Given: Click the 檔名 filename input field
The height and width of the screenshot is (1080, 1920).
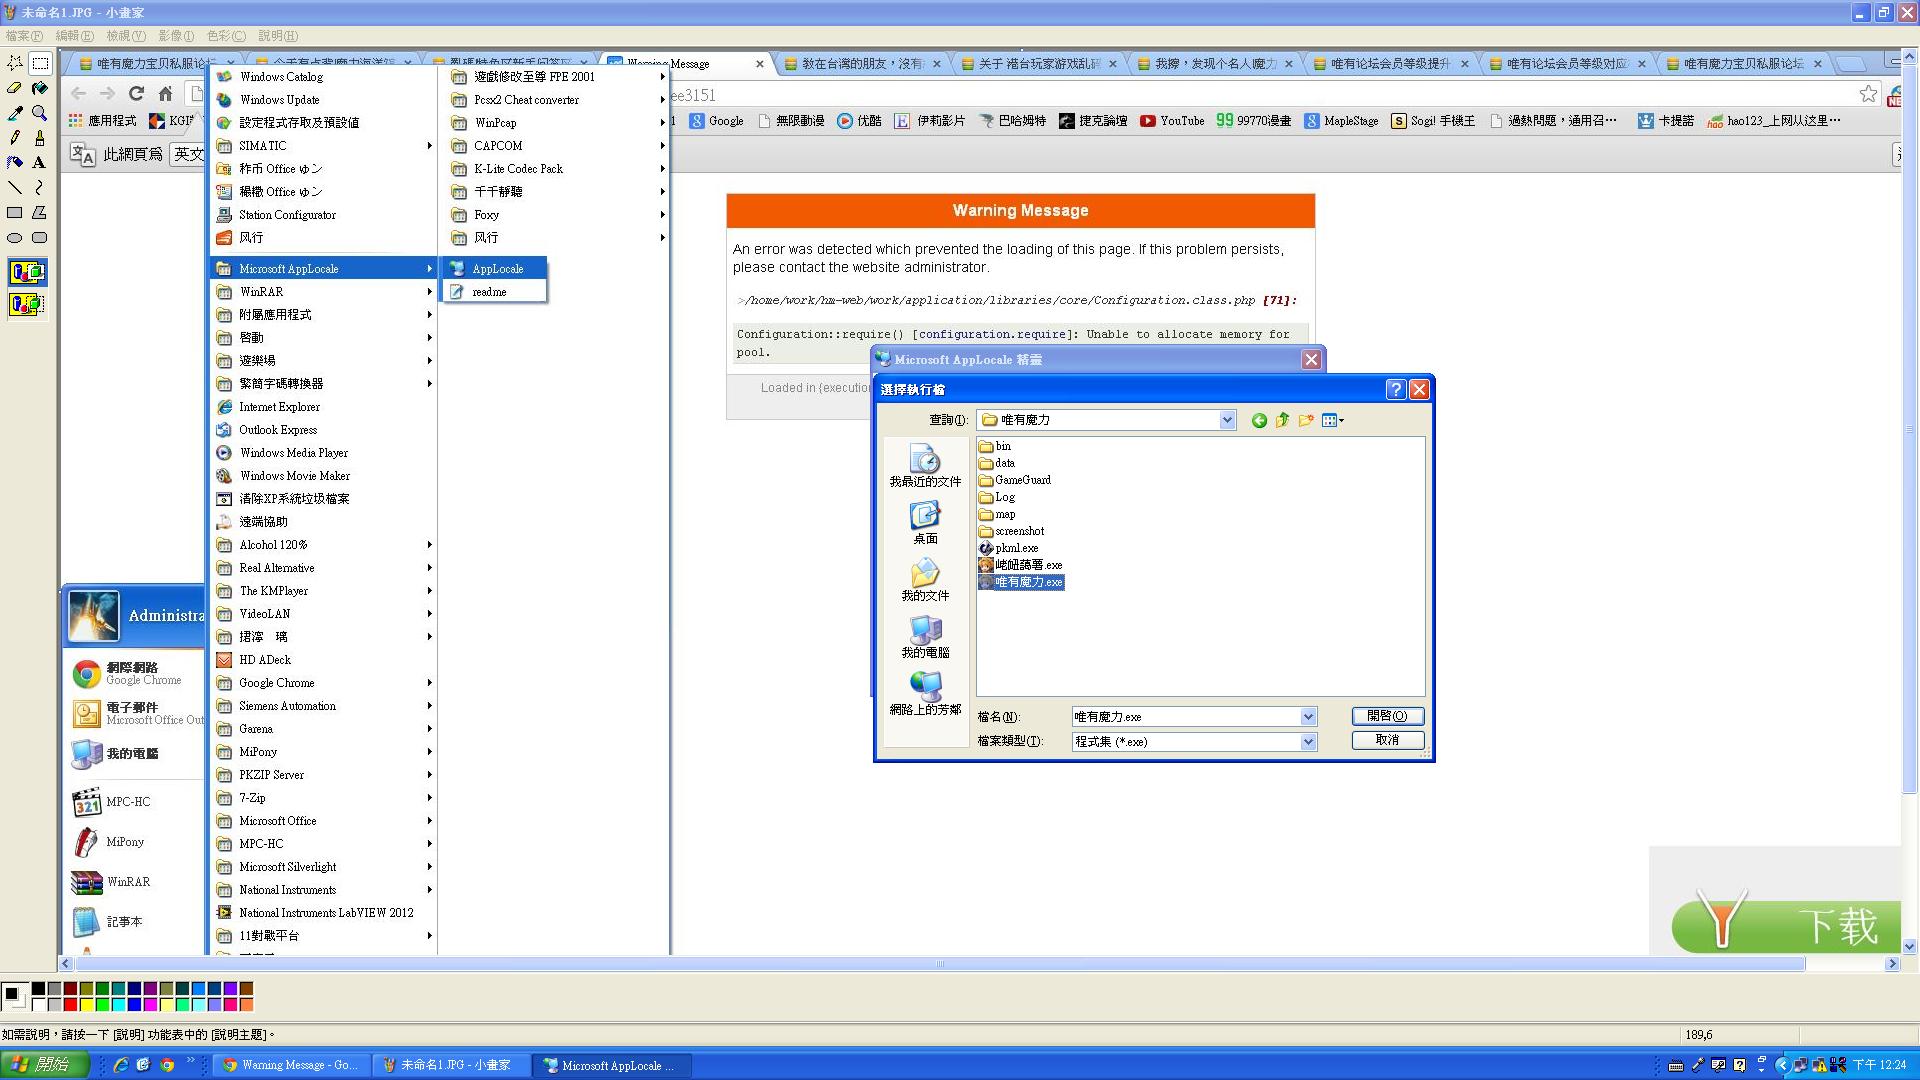Looking at the screenshot, I should [1185, 717].
